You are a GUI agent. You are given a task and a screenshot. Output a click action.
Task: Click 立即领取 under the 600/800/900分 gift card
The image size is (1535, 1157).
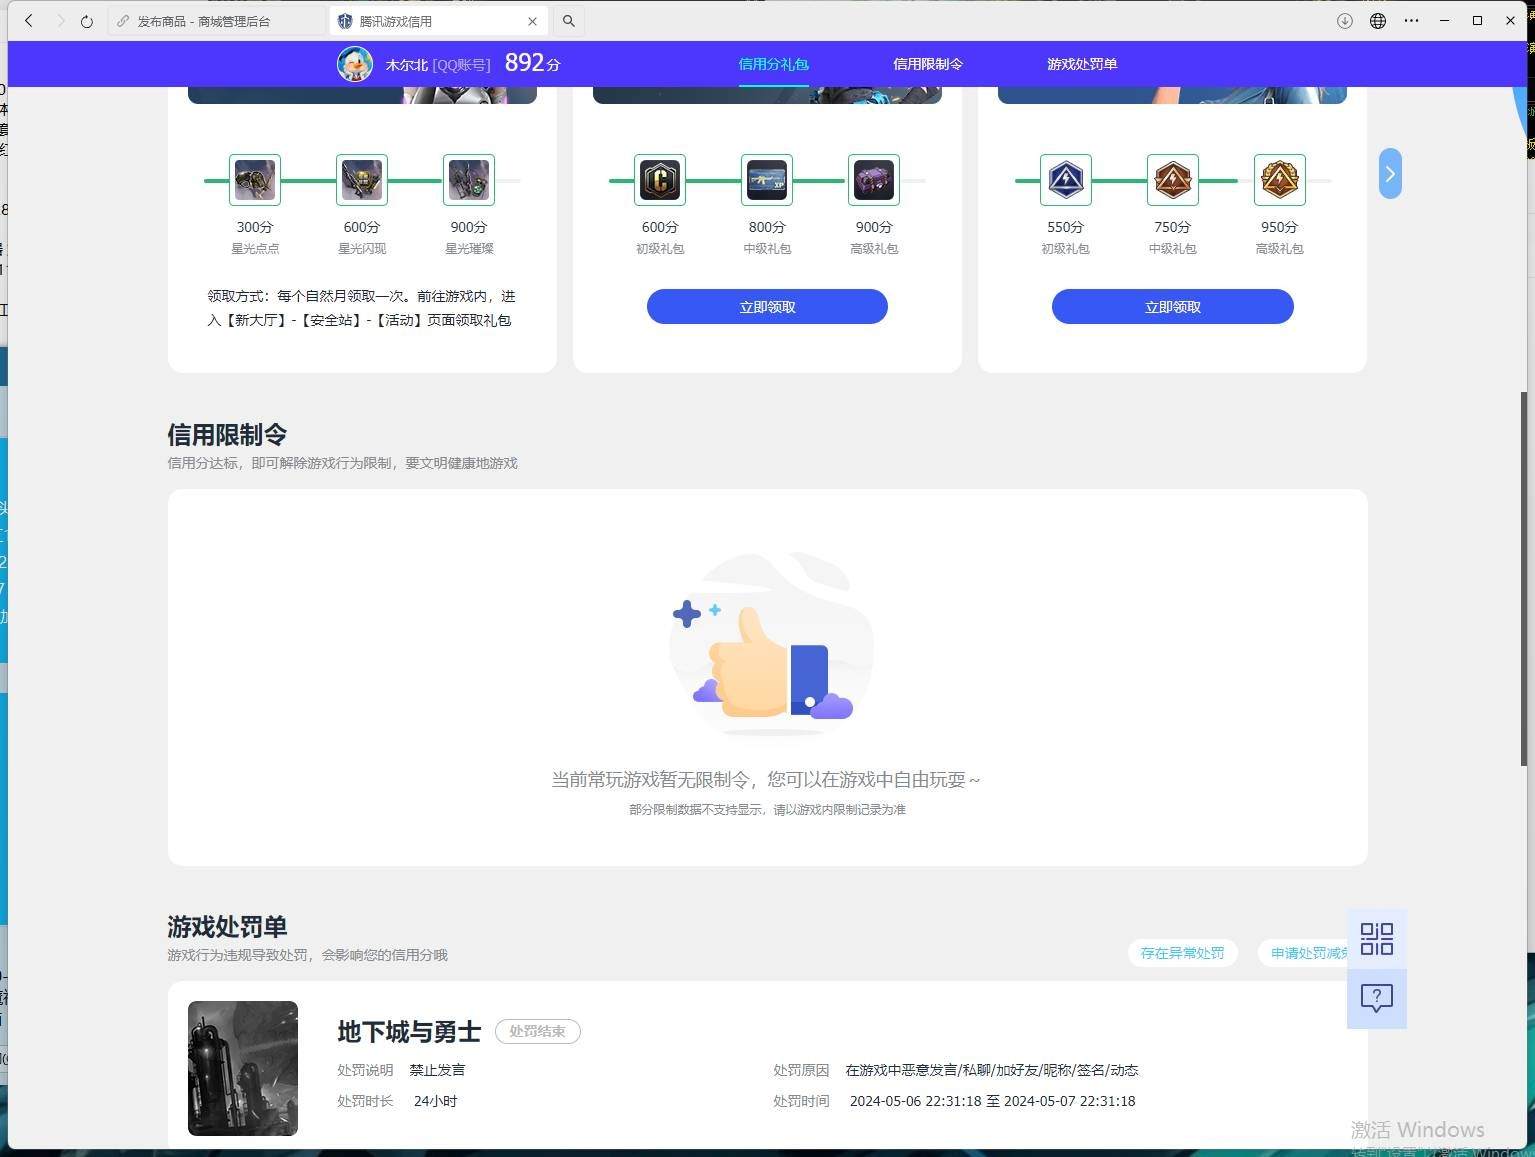767,307
